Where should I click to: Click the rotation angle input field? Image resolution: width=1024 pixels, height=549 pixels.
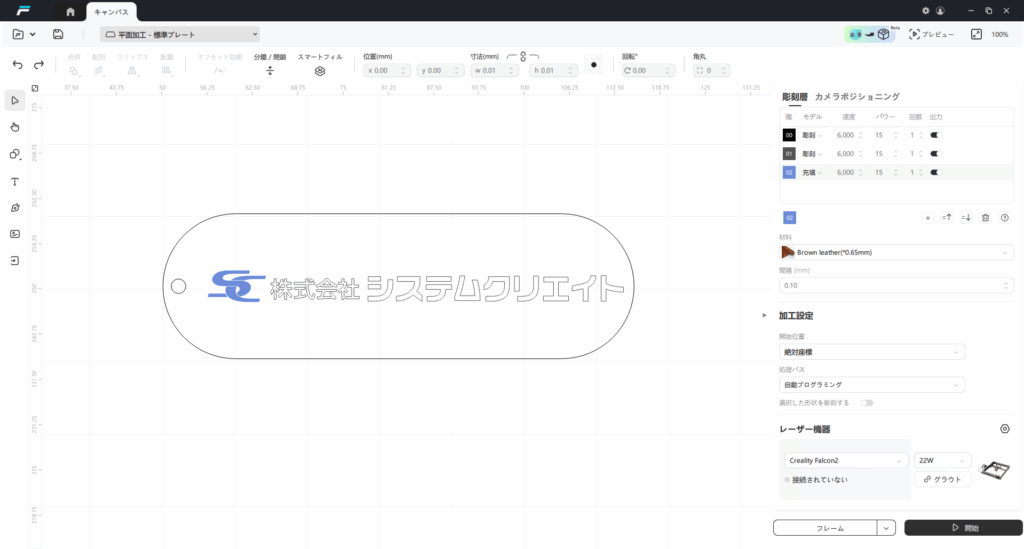[x=647, y=71]
